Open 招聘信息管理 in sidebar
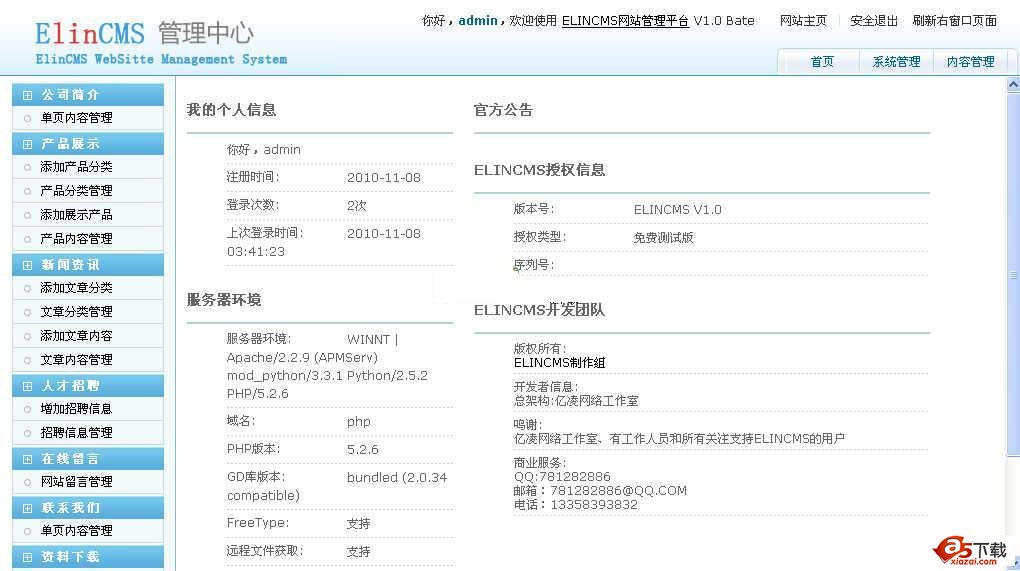 click(x=76, y=432)
